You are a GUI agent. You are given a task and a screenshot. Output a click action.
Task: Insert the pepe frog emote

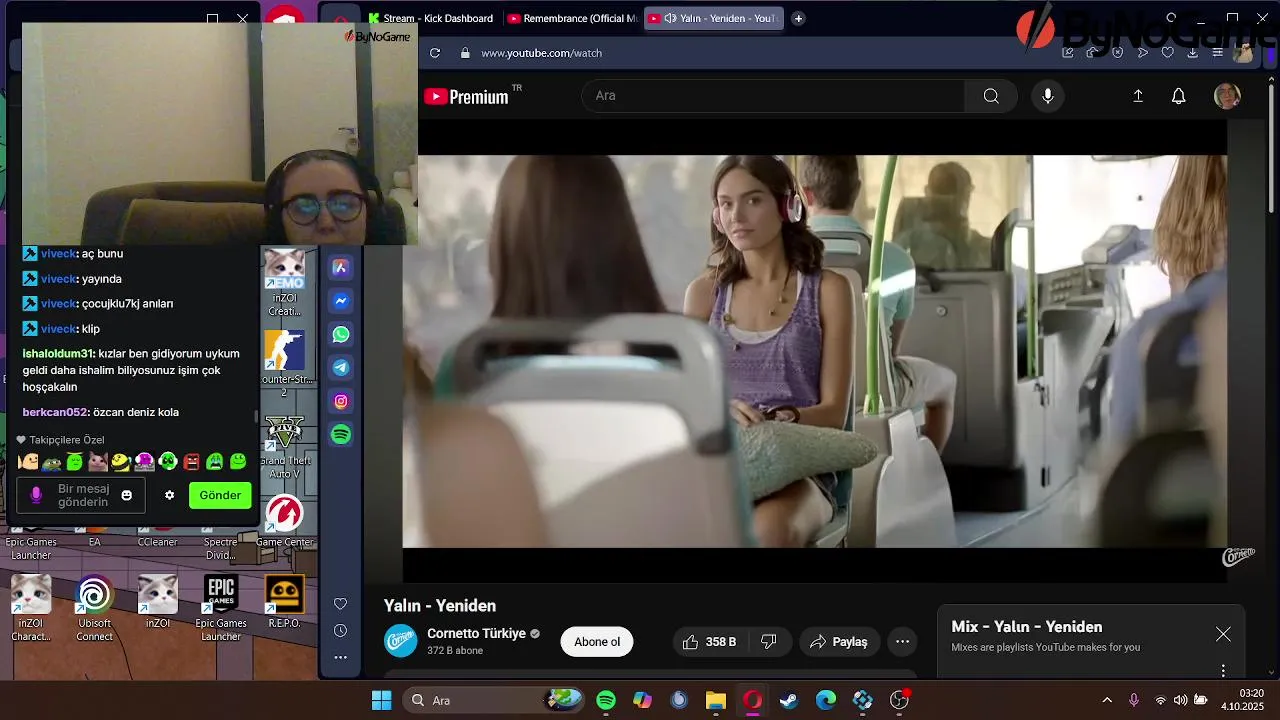click(x=51, y=462)
